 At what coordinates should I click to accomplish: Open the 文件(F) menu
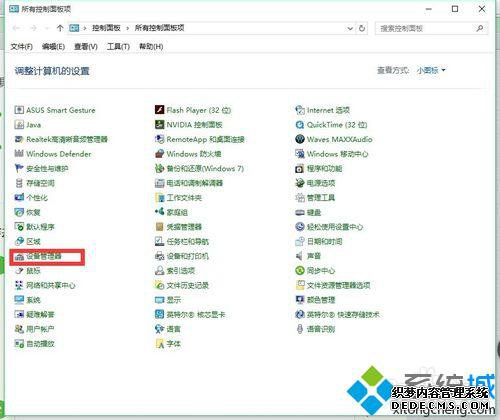point(22,46)
